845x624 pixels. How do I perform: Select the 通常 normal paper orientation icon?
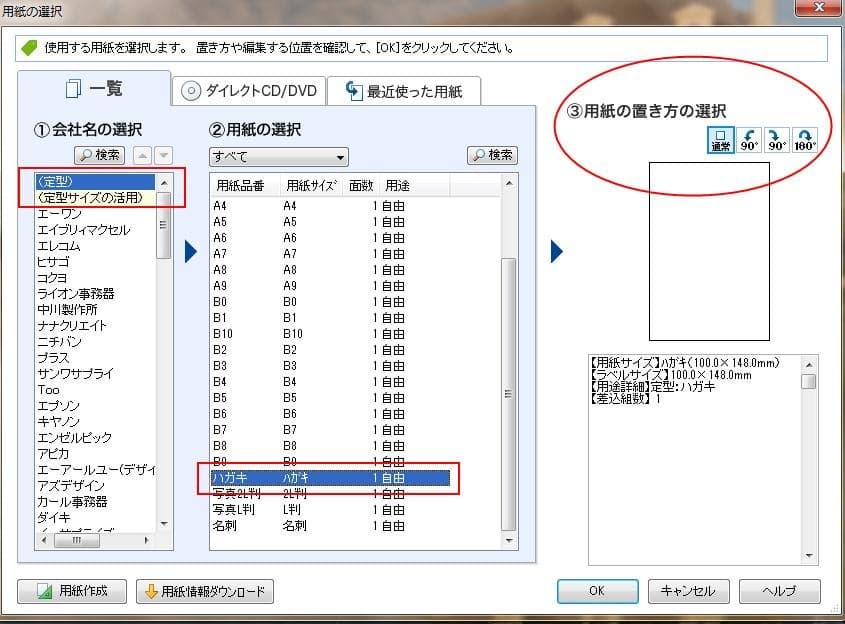[719, 140]
